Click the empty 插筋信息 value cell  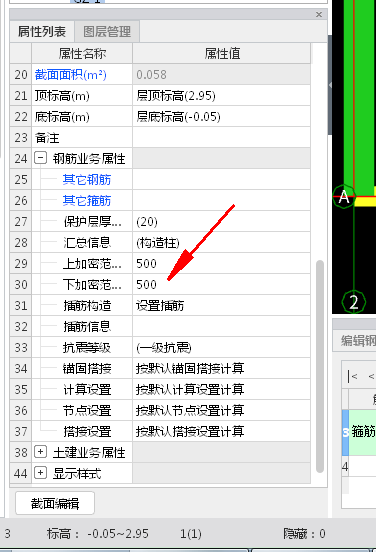(221, 326)
